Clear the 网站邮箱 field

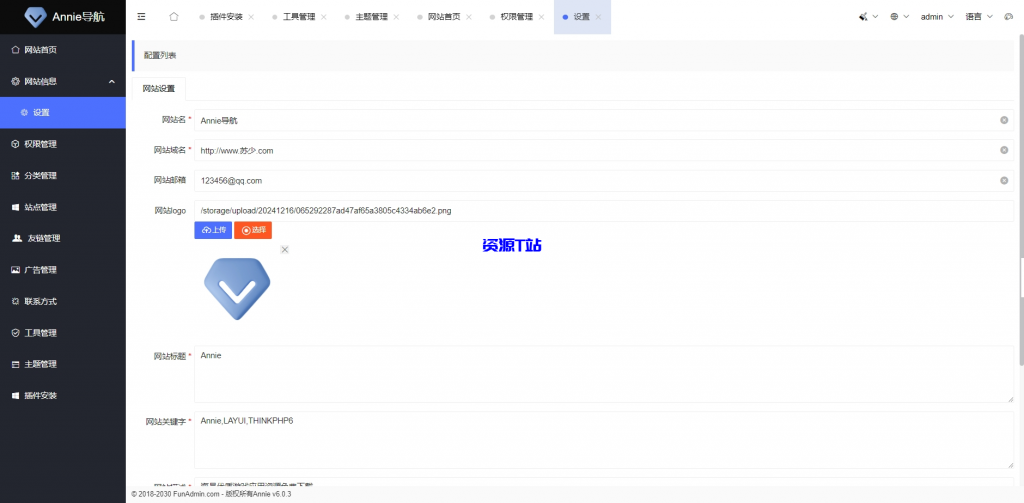coord(1004,180)
